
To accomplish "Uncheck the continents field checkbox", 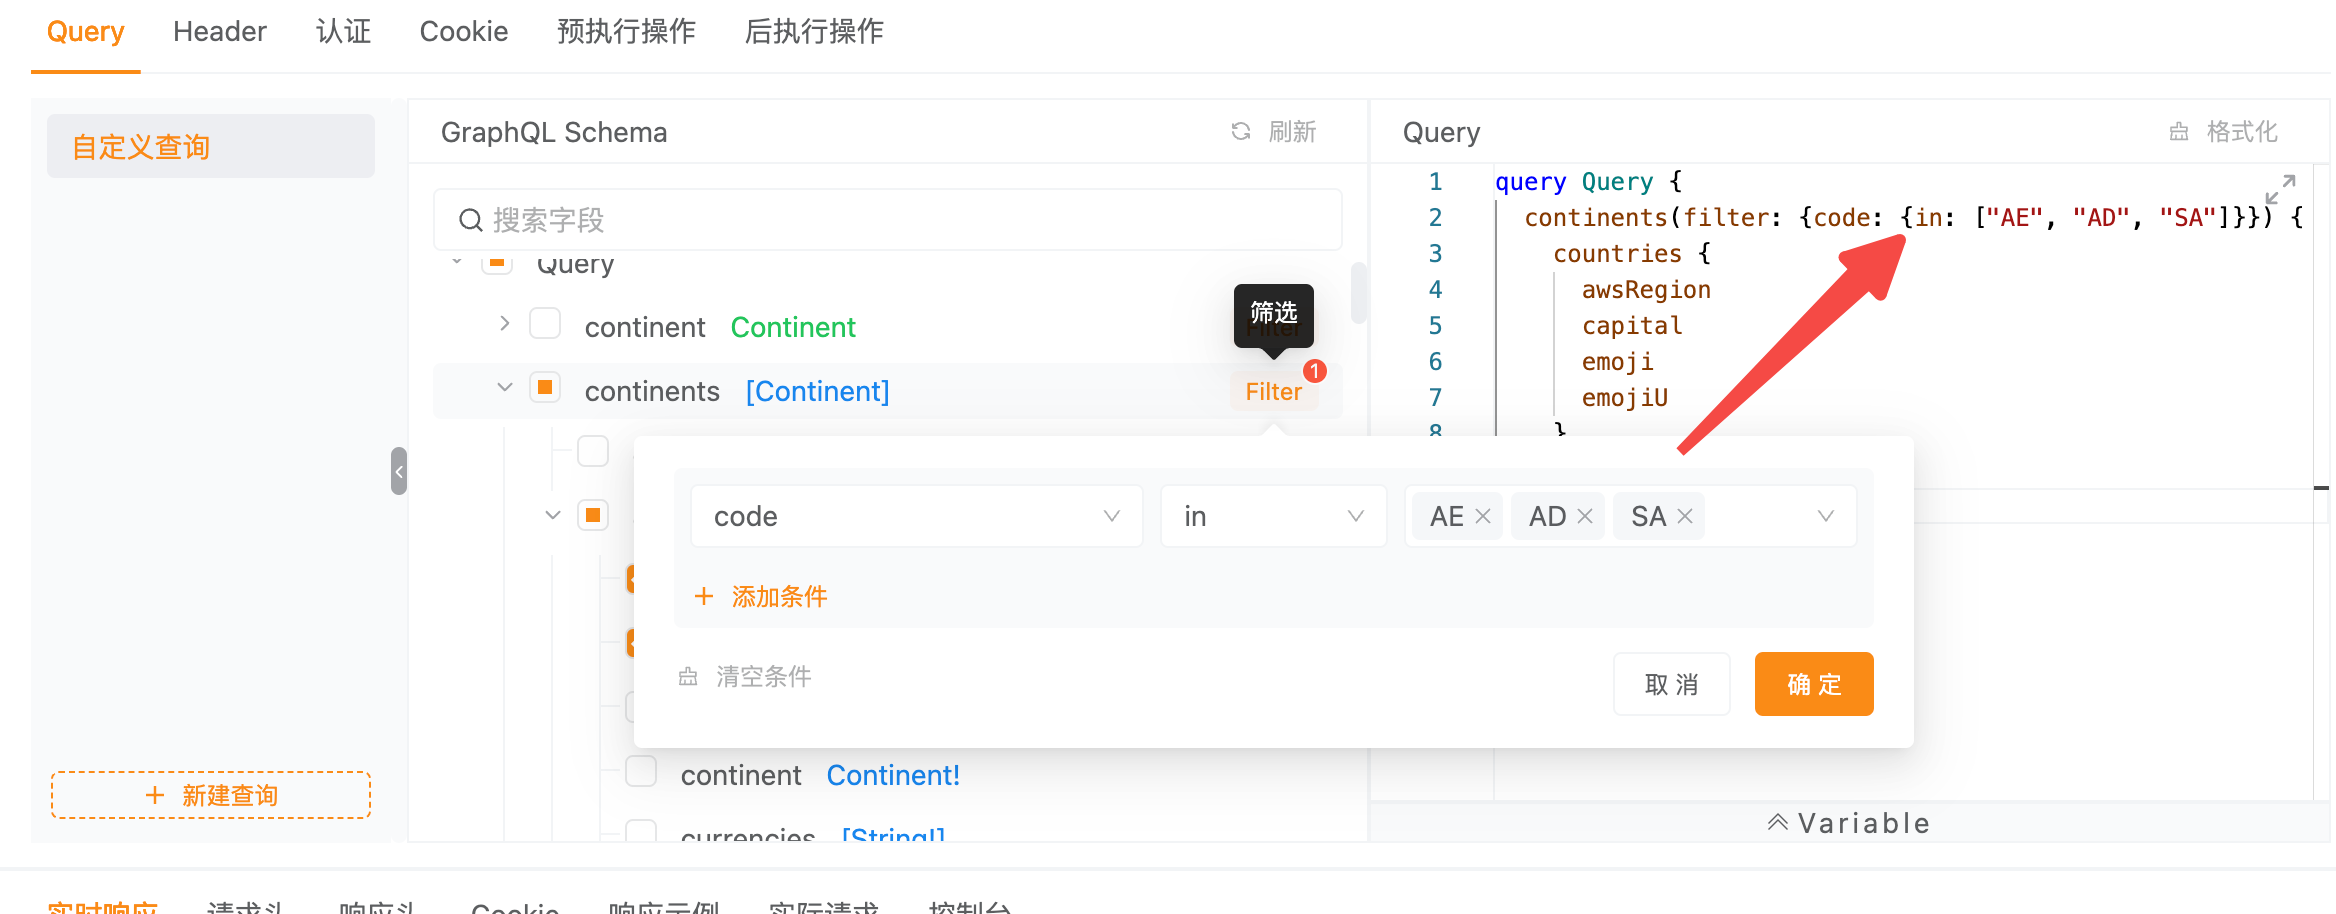I will [545, 387].
